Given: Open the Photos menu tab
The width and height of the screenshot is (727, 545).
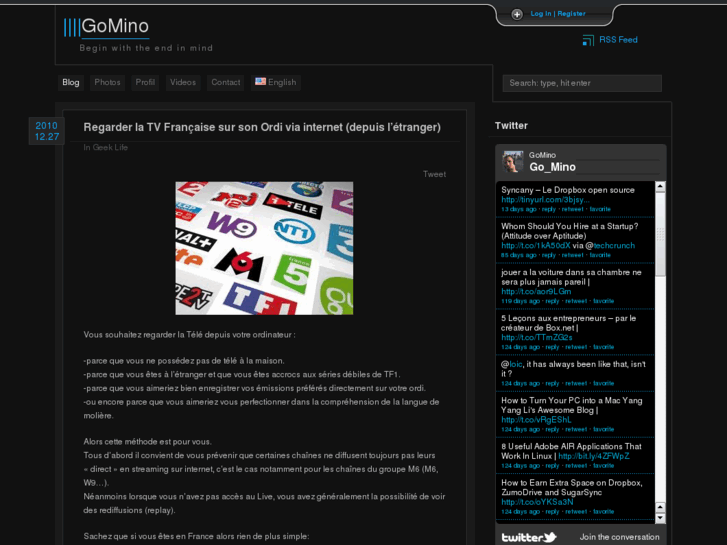Looking at the screenshot, I should click(107, 83).
